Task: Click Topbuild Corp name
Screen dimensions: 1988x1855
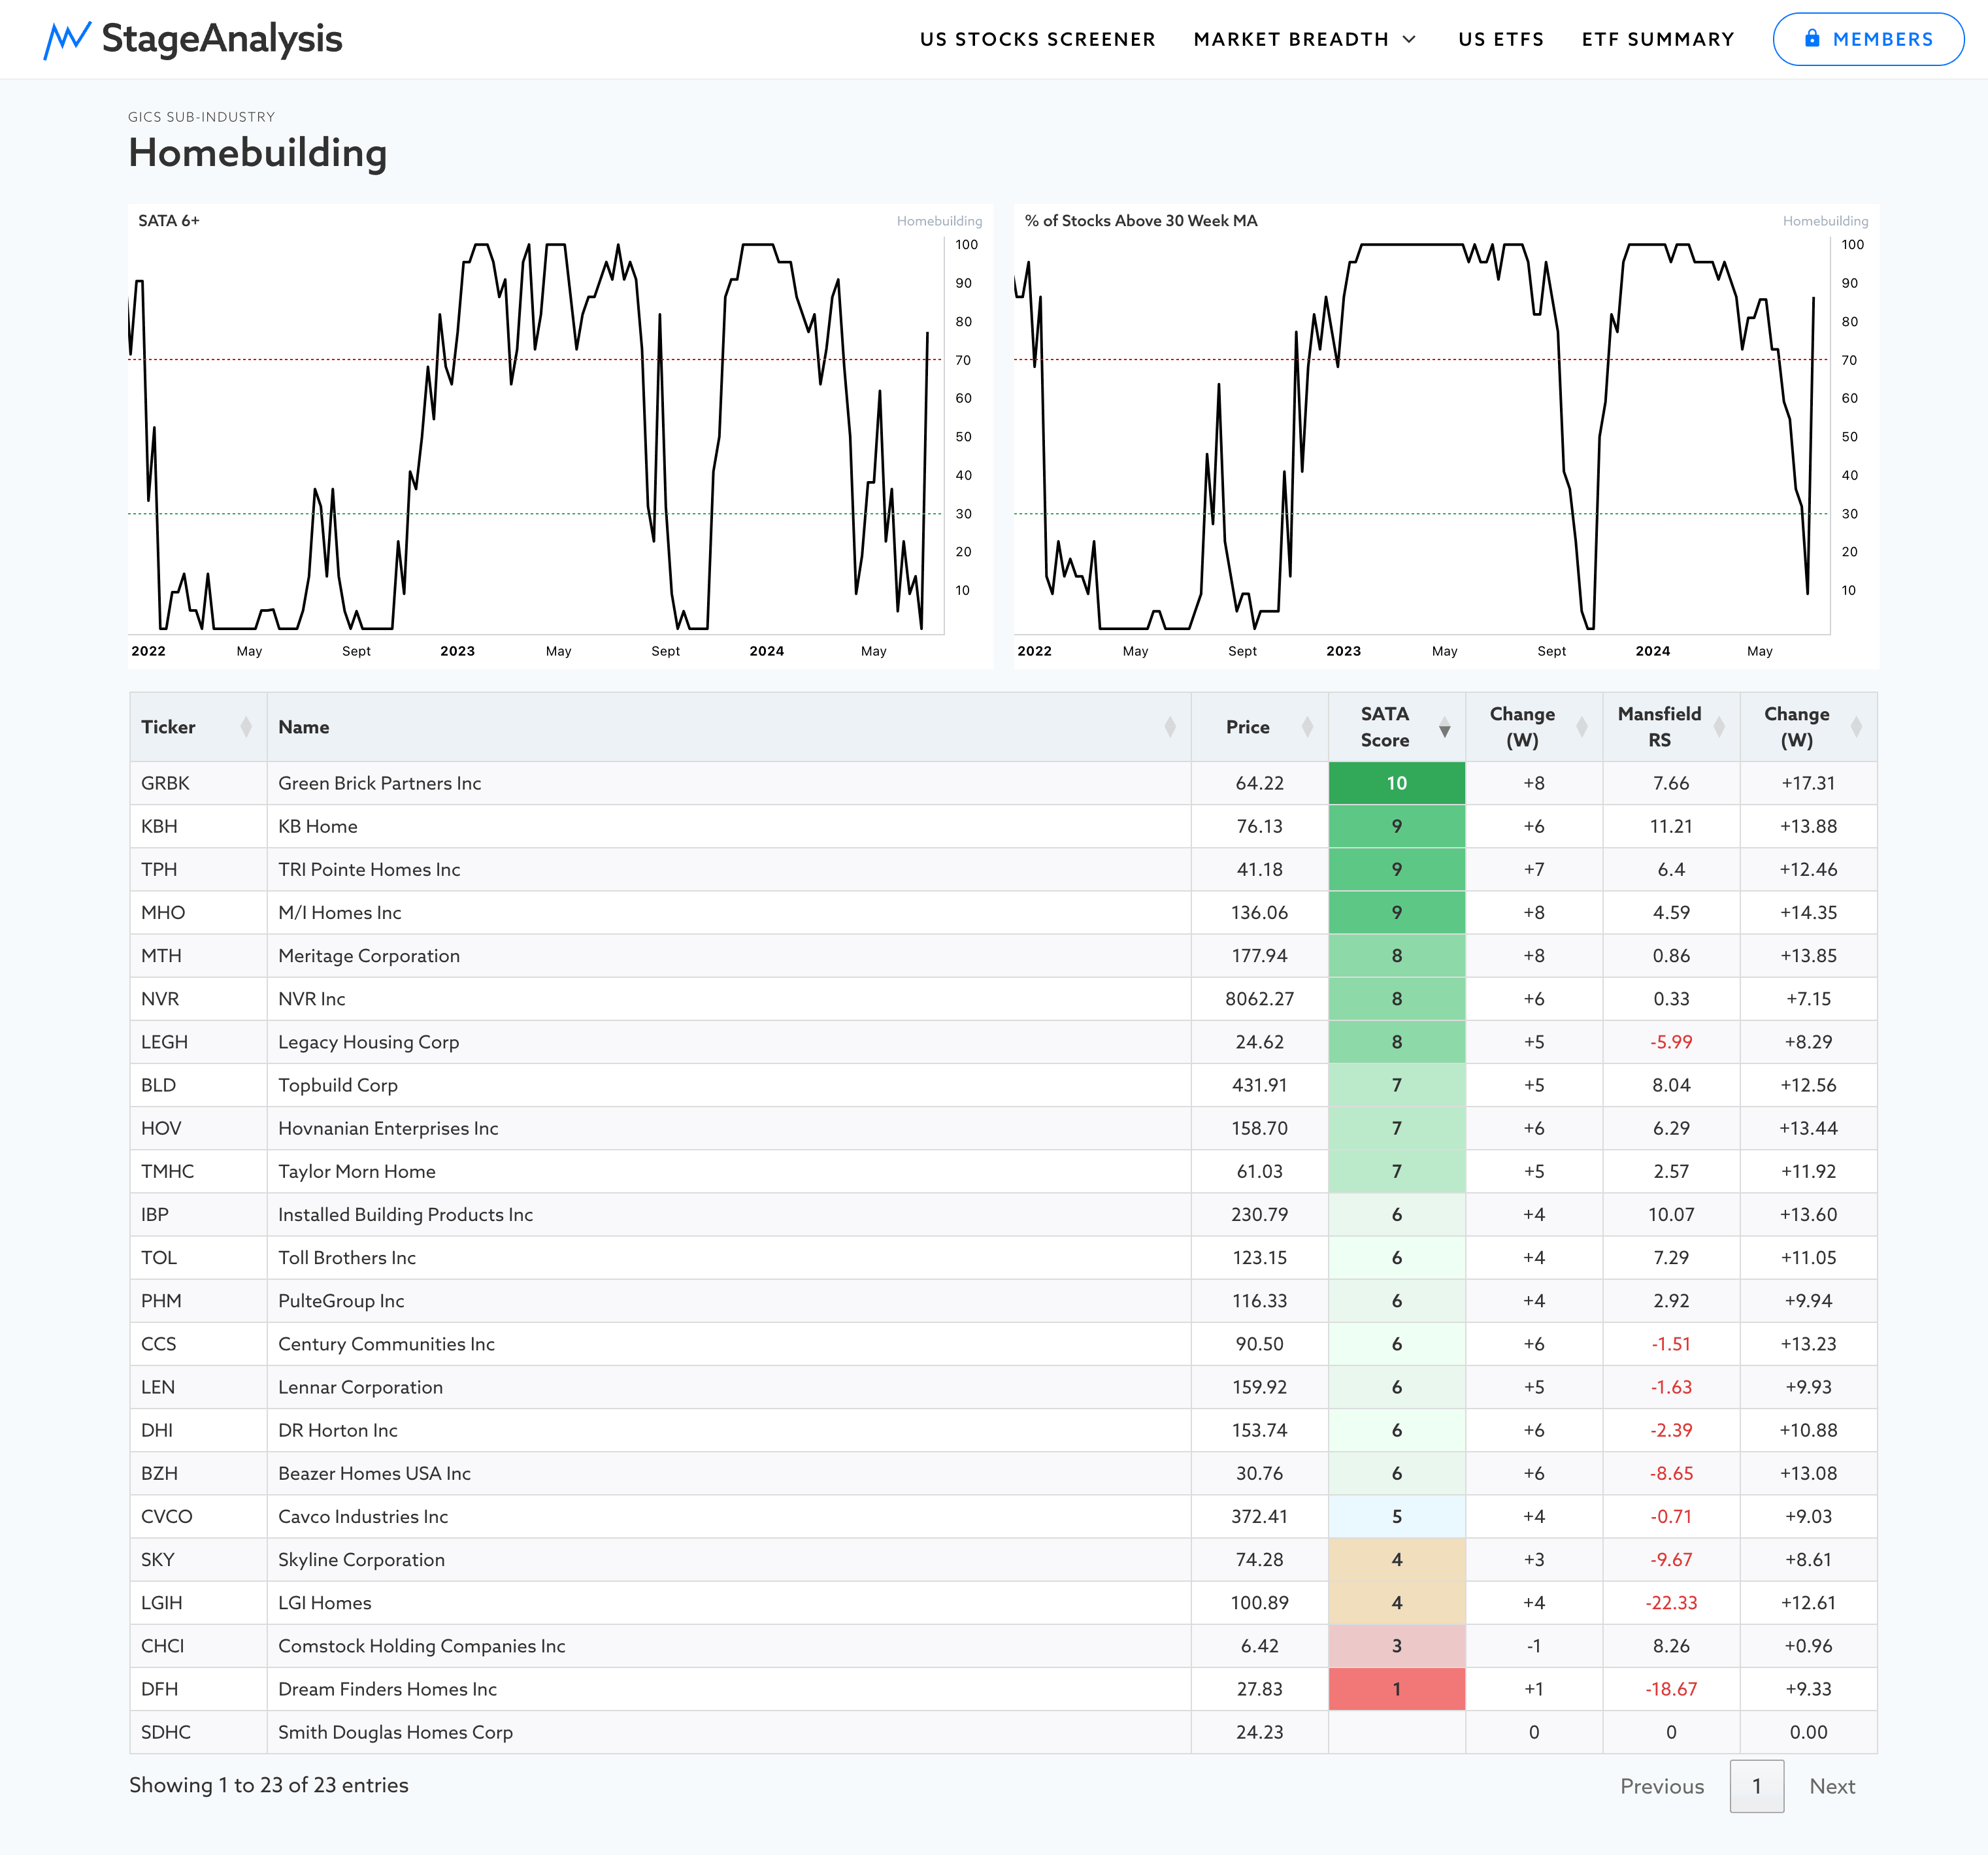Action: [x=338, y=1085]
